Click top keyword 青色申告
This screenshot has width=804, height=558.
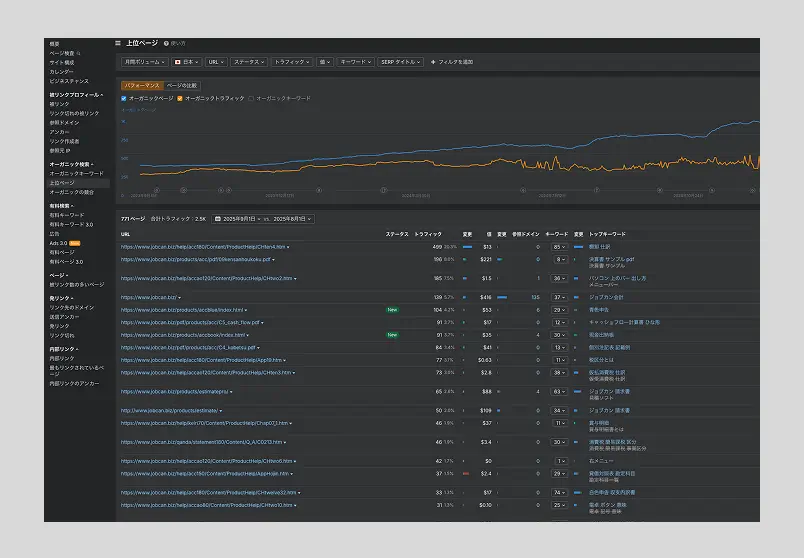pos(599,310)
